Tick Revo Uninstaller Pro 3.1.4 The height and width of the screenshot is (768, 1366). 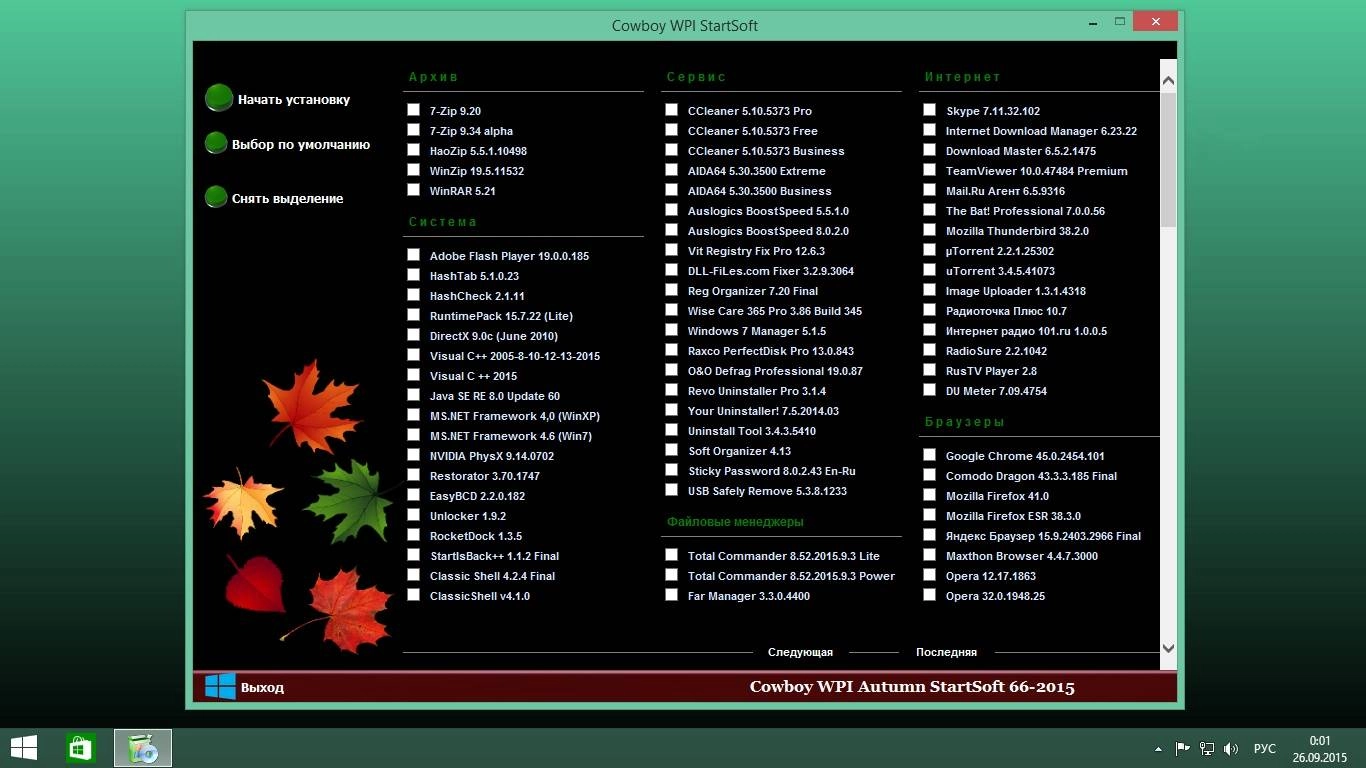point(672,390)
